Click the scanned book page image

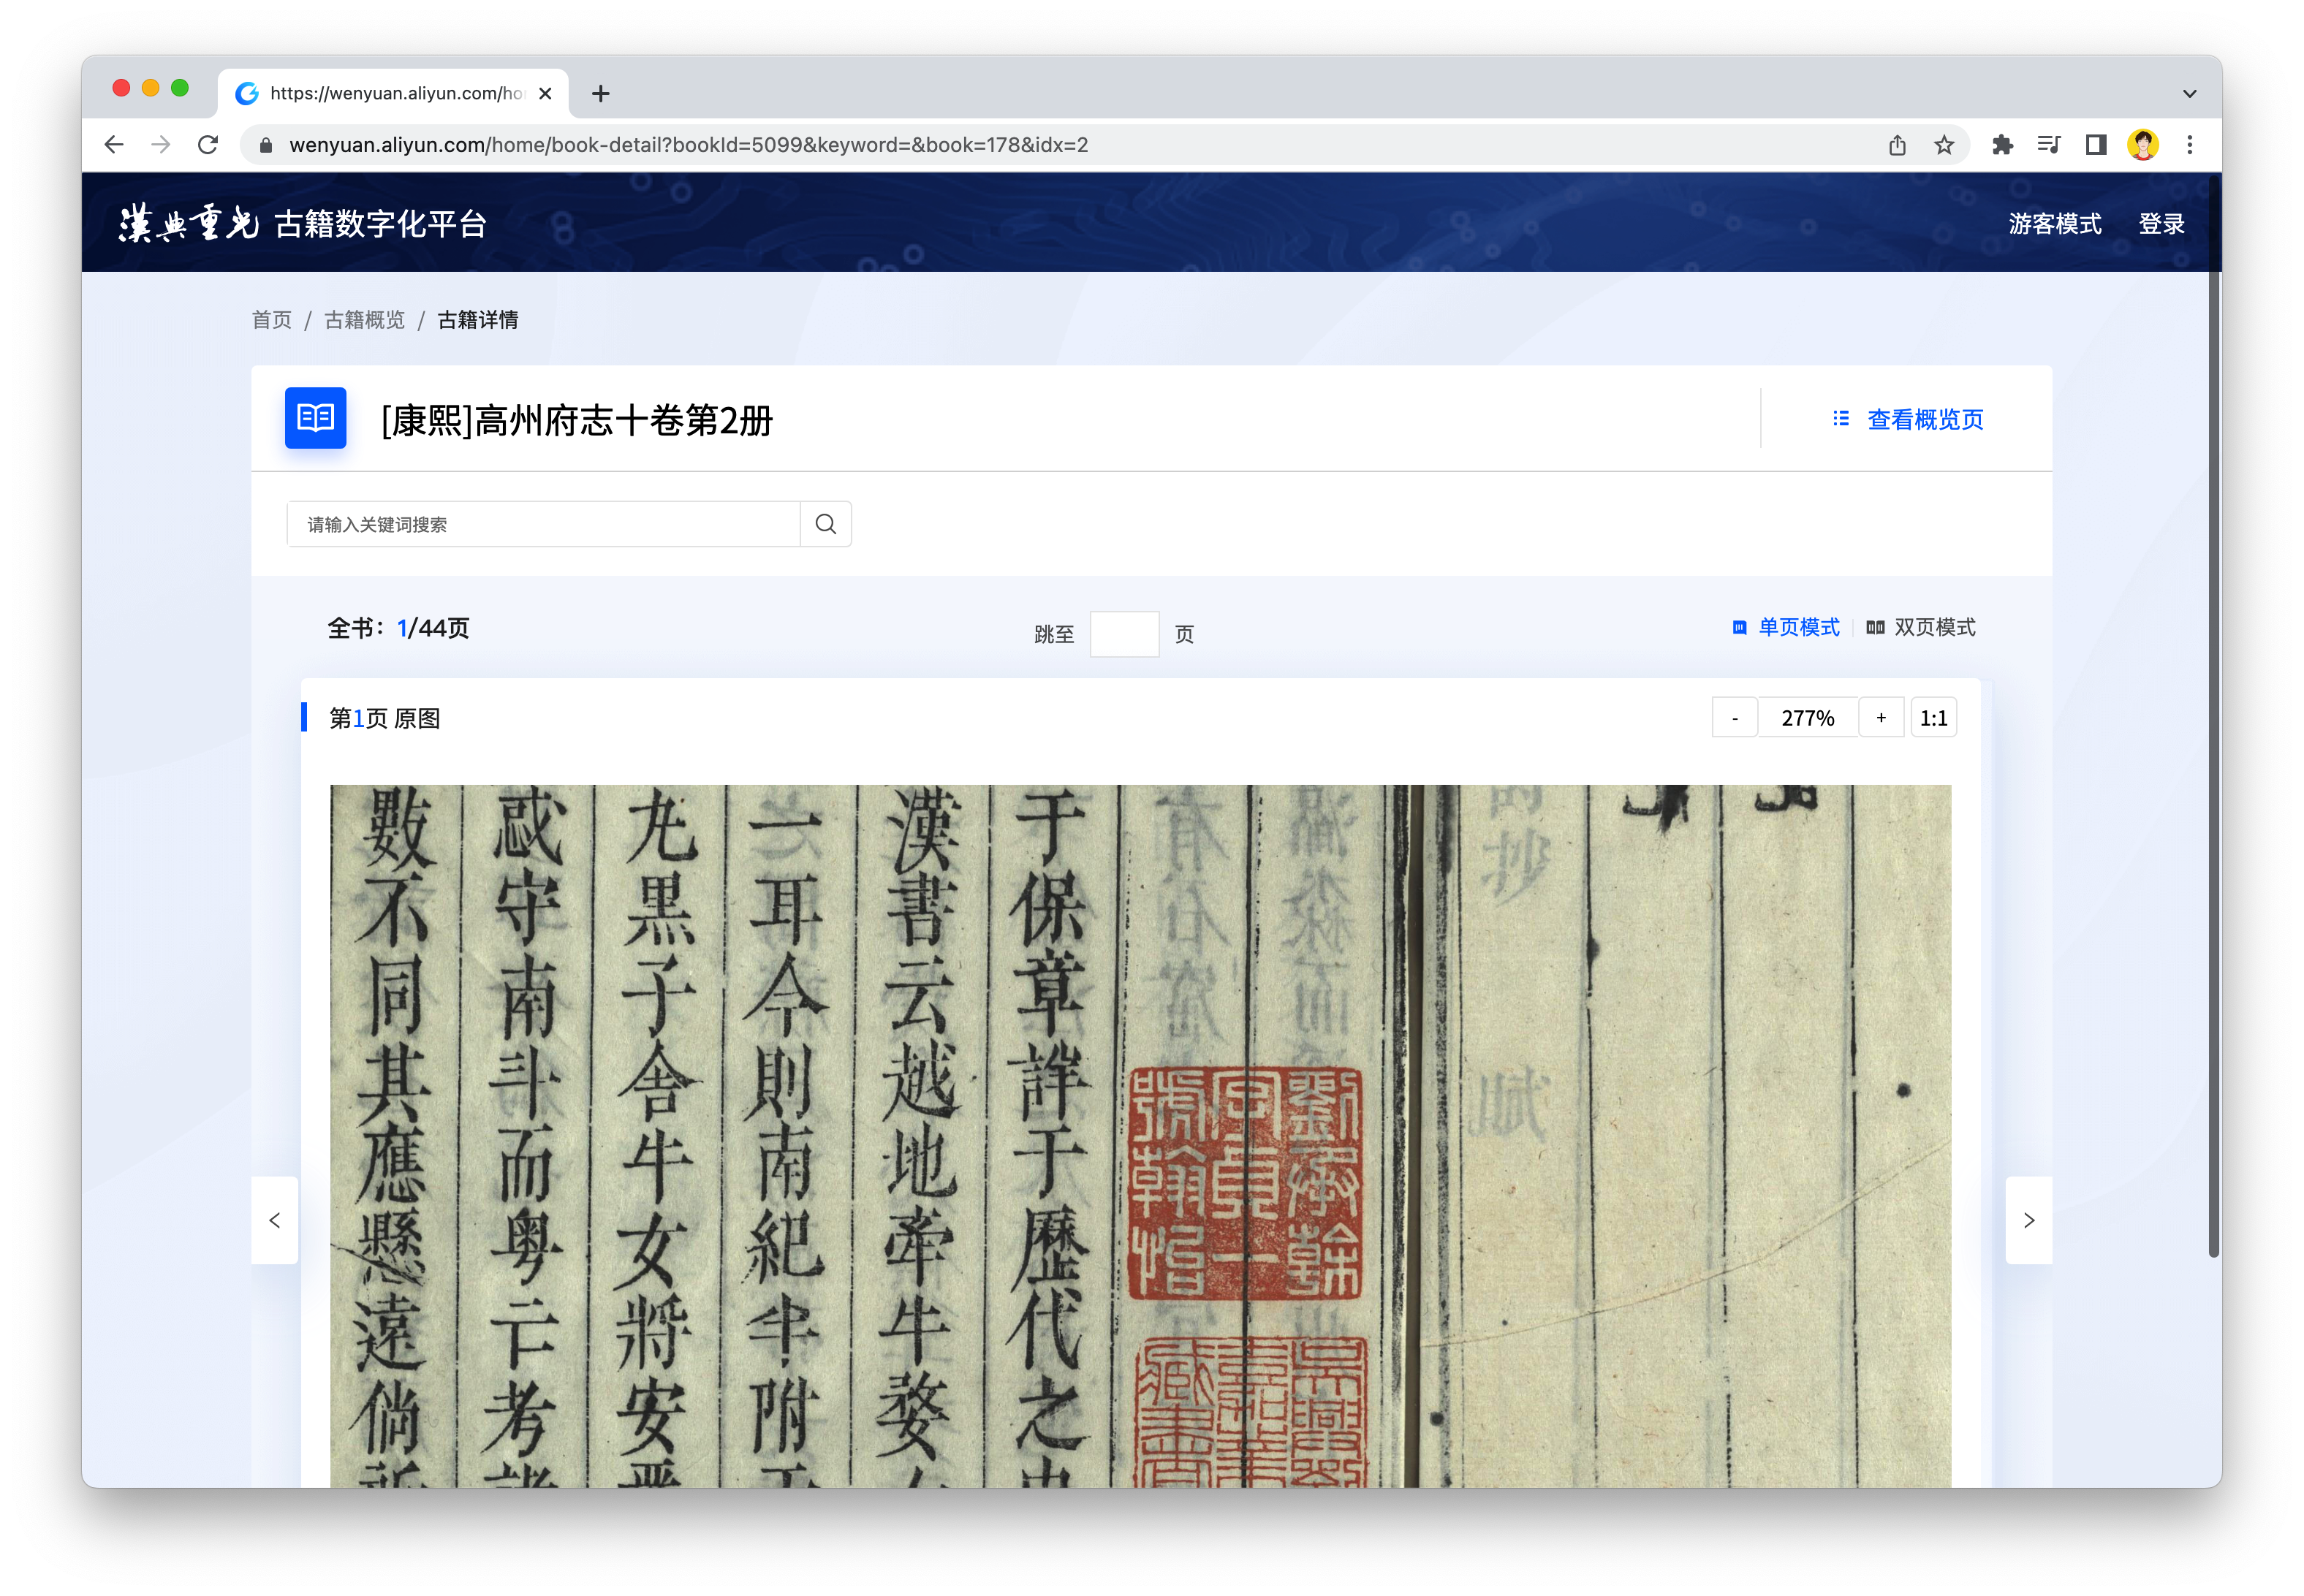pyautogui.click(x=1140, y=1136)
